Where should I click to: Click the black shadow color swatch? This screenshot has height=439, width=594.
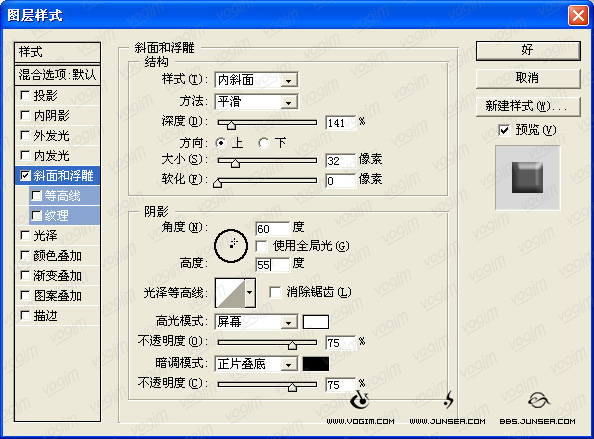tap(316, 364)
